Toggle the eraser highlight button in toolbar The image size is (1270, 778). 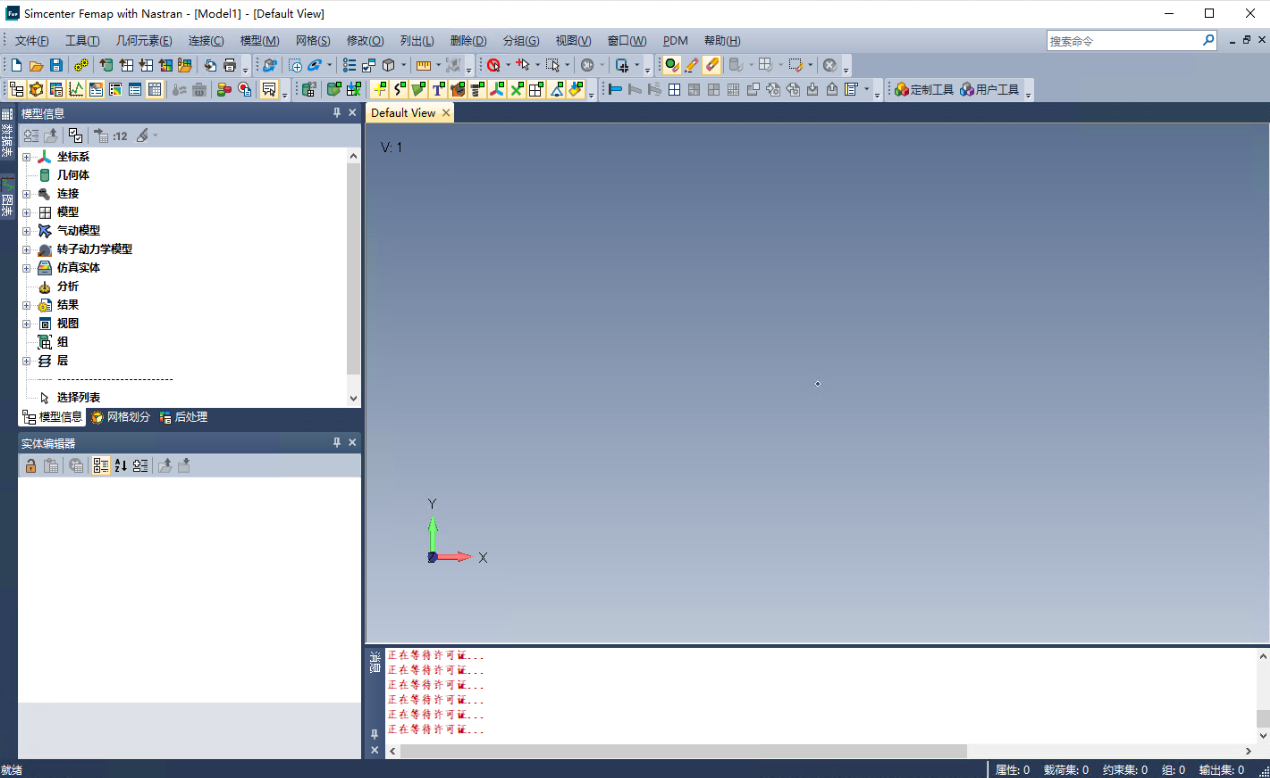pos(711,65)
